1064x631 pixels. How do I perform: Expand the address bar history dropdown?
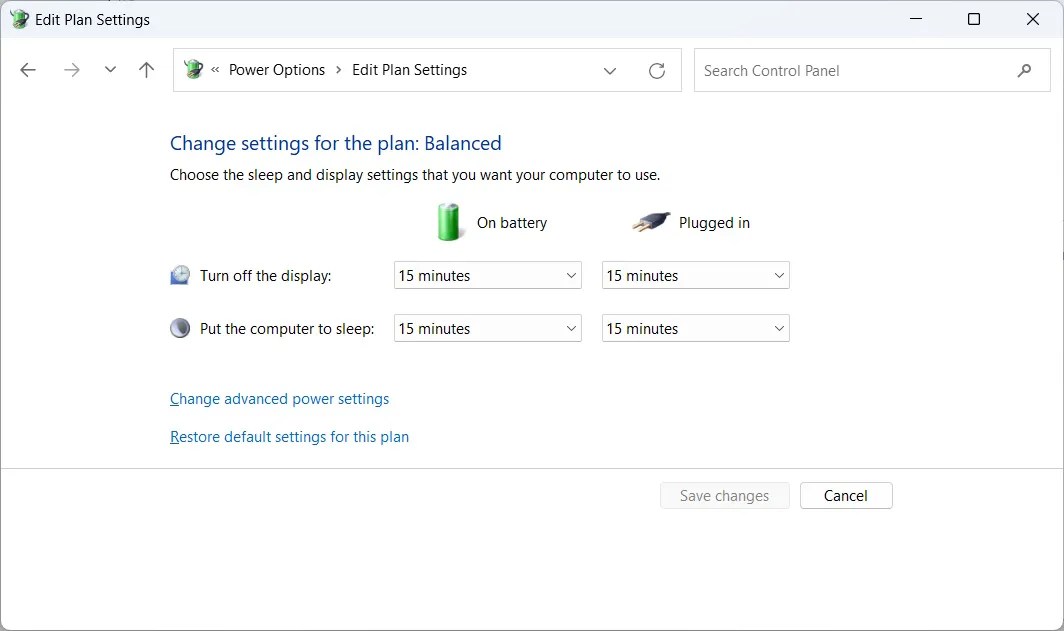coord(610,70)
